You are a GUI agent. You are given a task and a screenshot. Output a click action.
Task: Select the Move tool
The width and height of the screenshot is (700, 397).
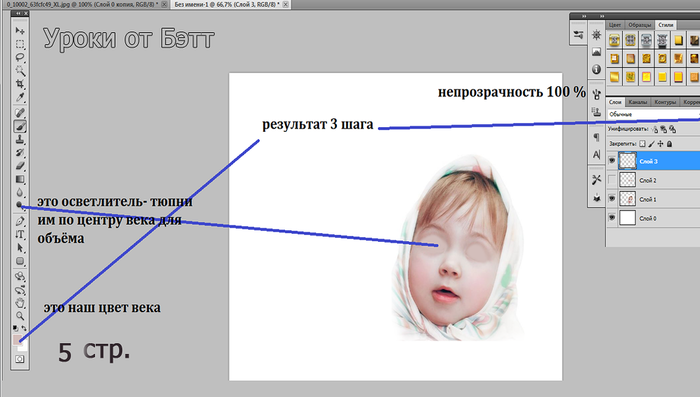pyautogui.click(x=20, y=30)
